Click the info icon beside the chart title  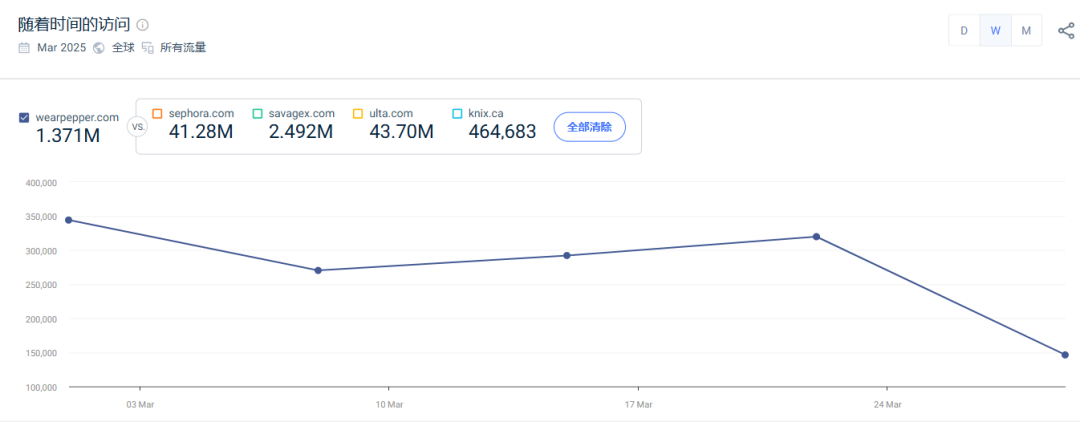pos(142,24)
